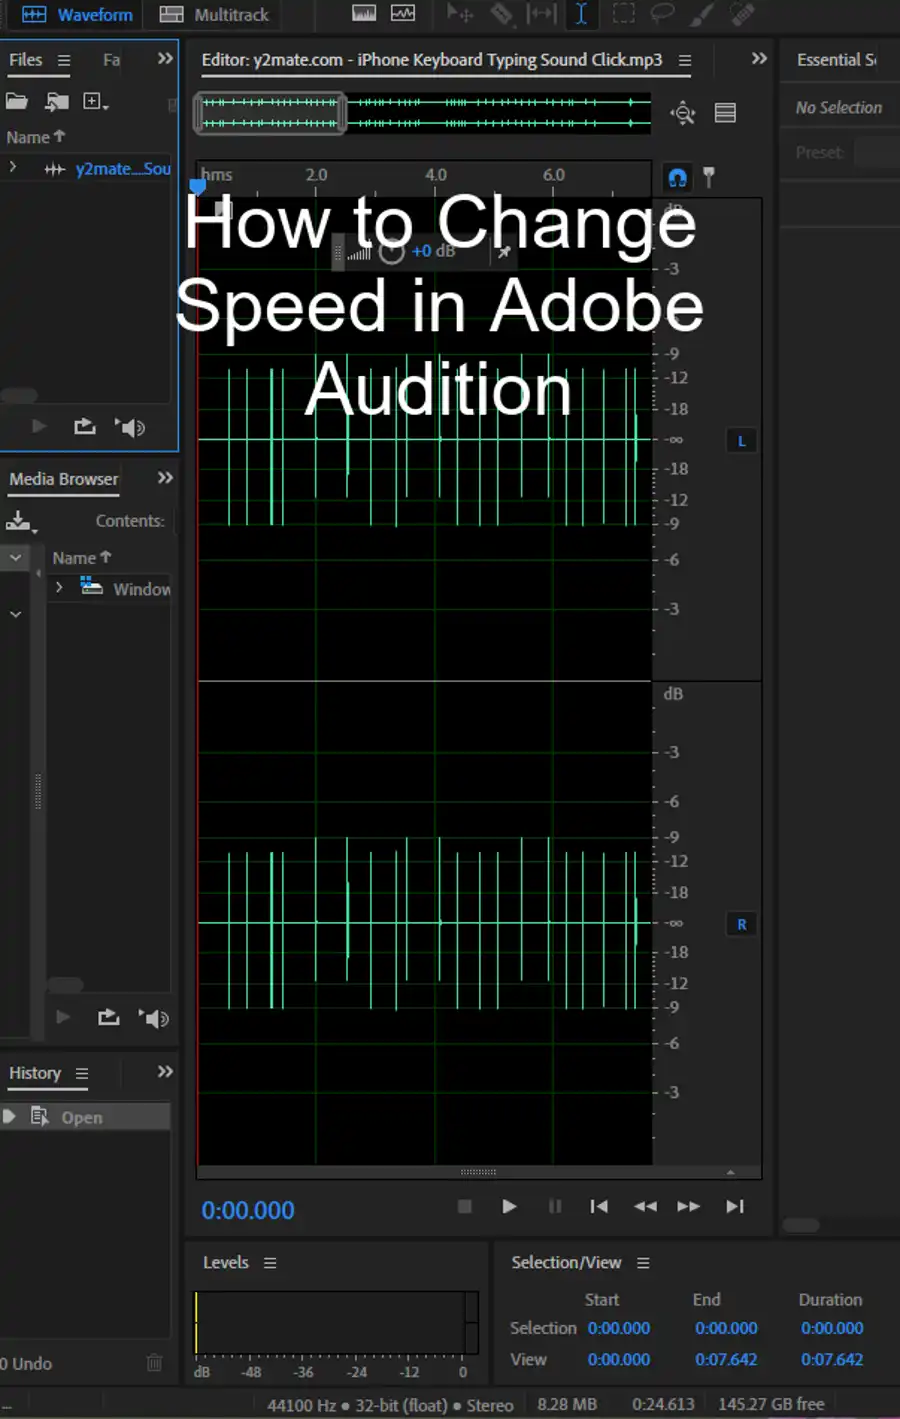Select the Open history state
This screenshot has width=900, height=1419.
pos(85,1117)
